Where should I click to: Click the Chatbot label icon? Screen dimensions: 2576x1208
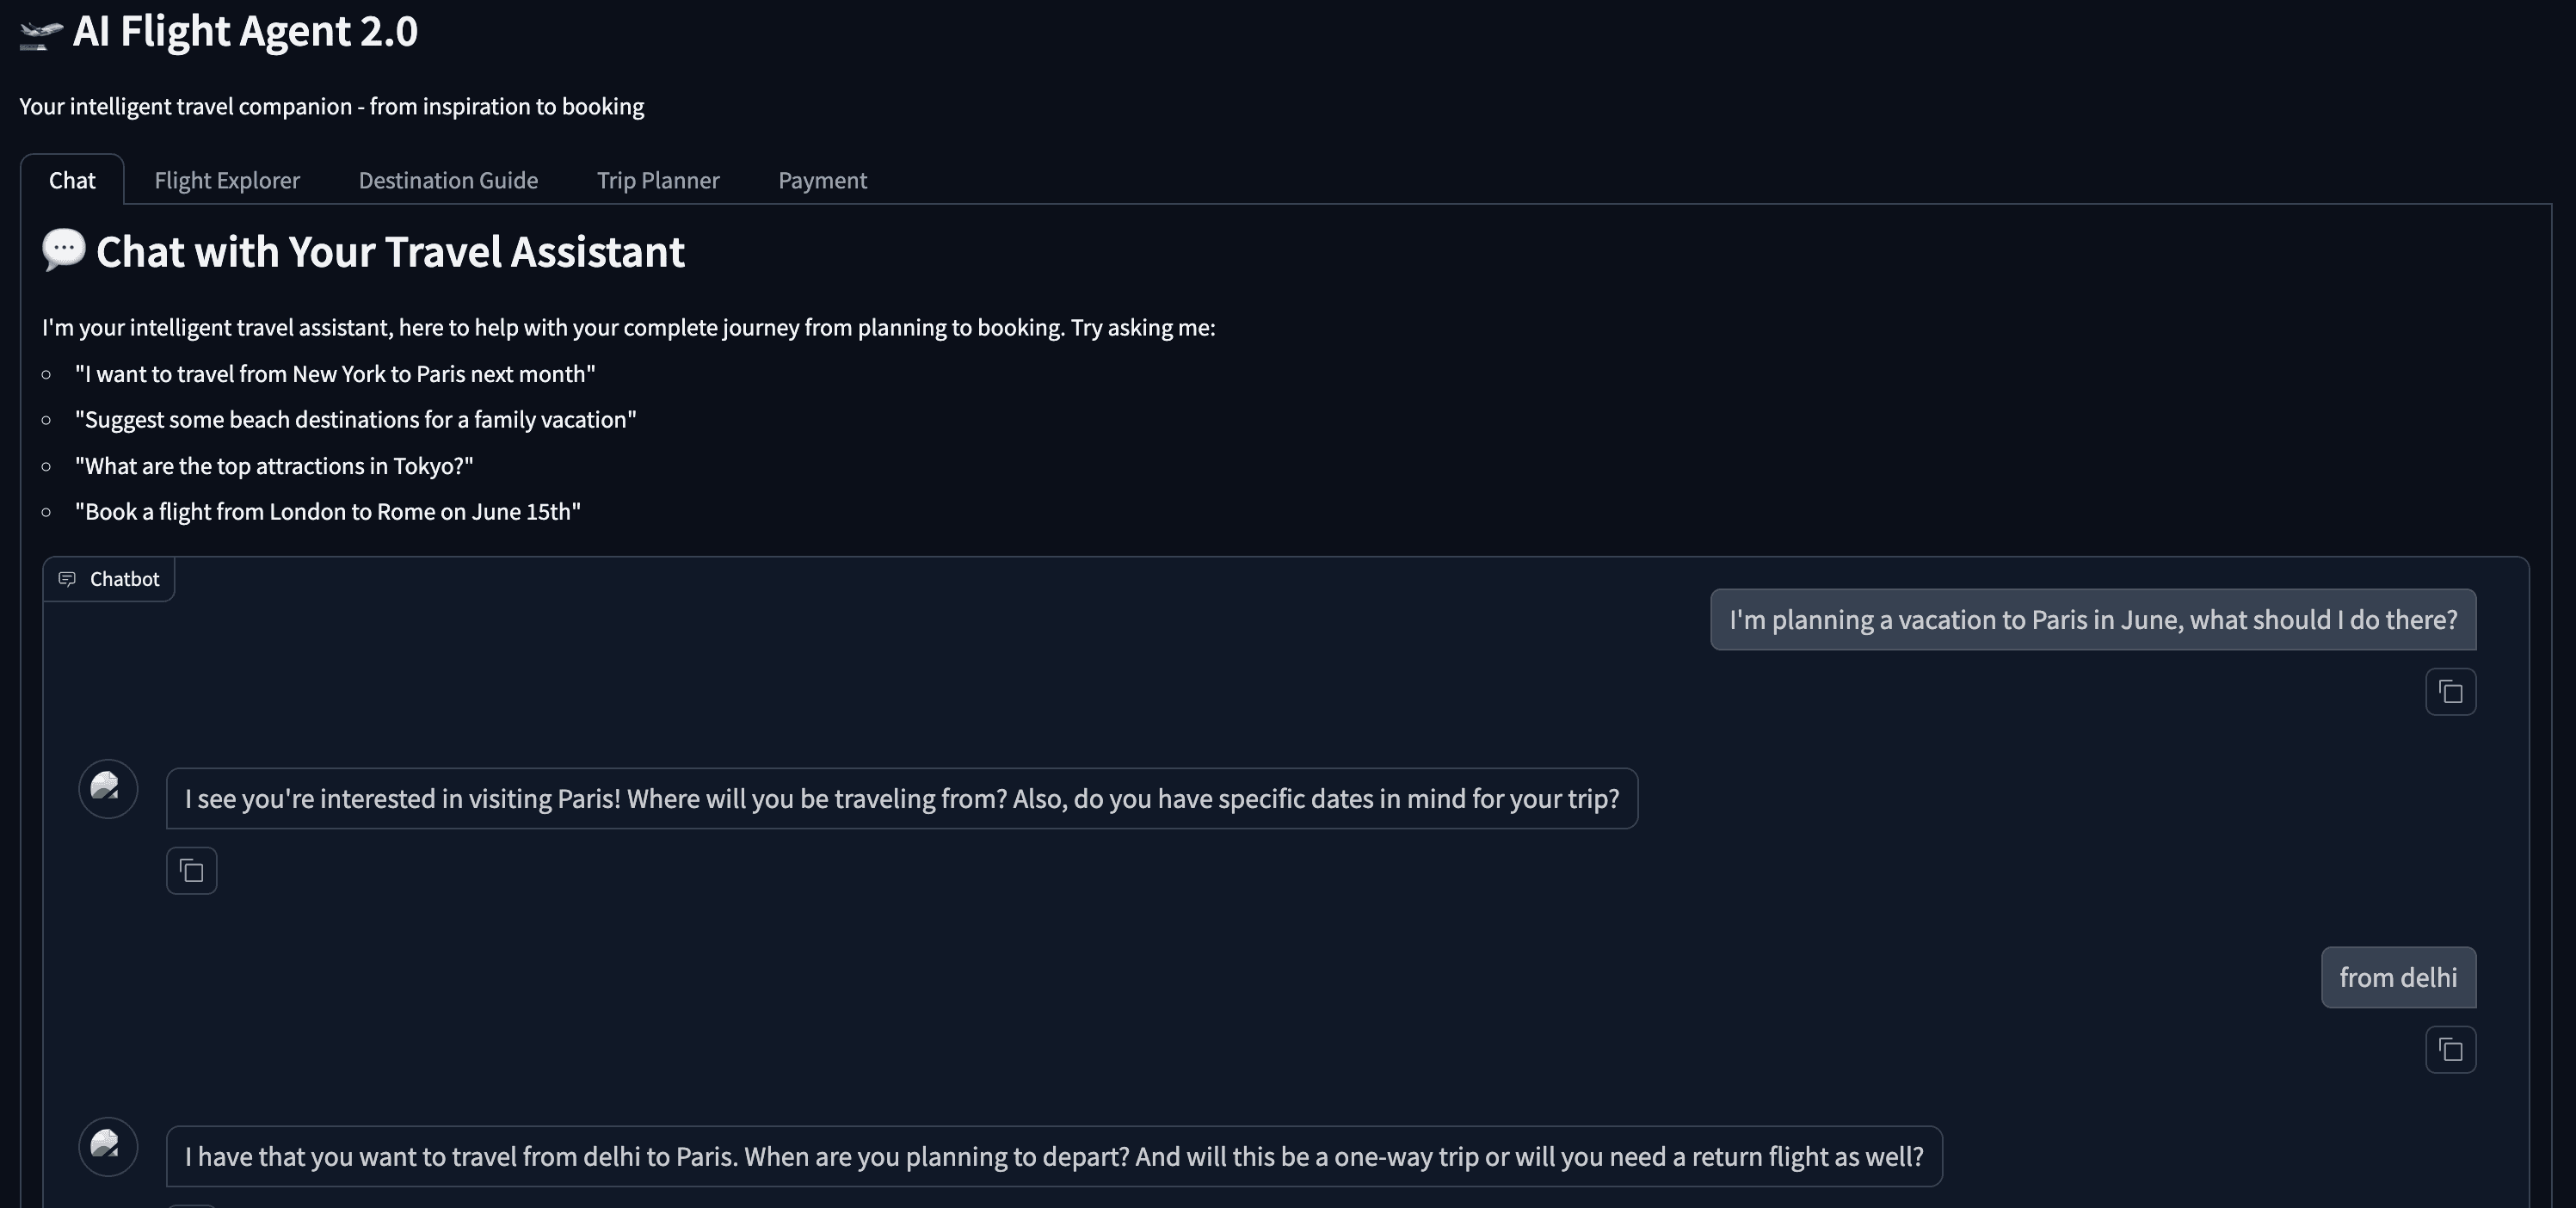click(67, 579)
